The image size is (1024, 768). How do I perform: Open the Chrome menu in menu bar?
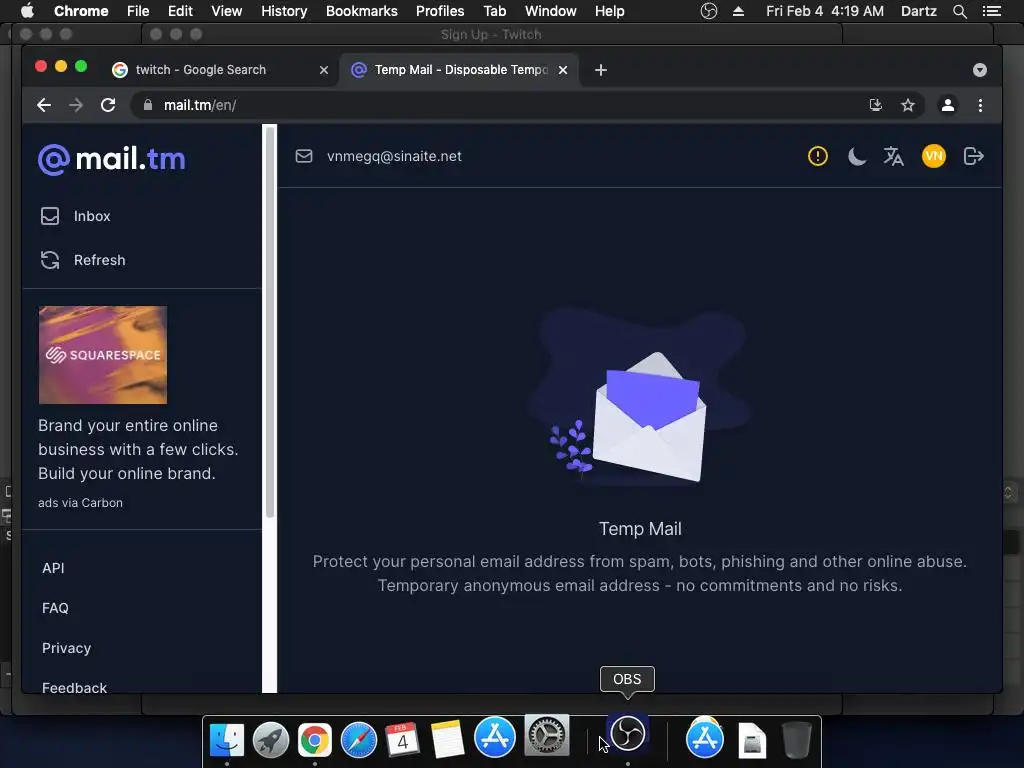[x=81, y=11]
